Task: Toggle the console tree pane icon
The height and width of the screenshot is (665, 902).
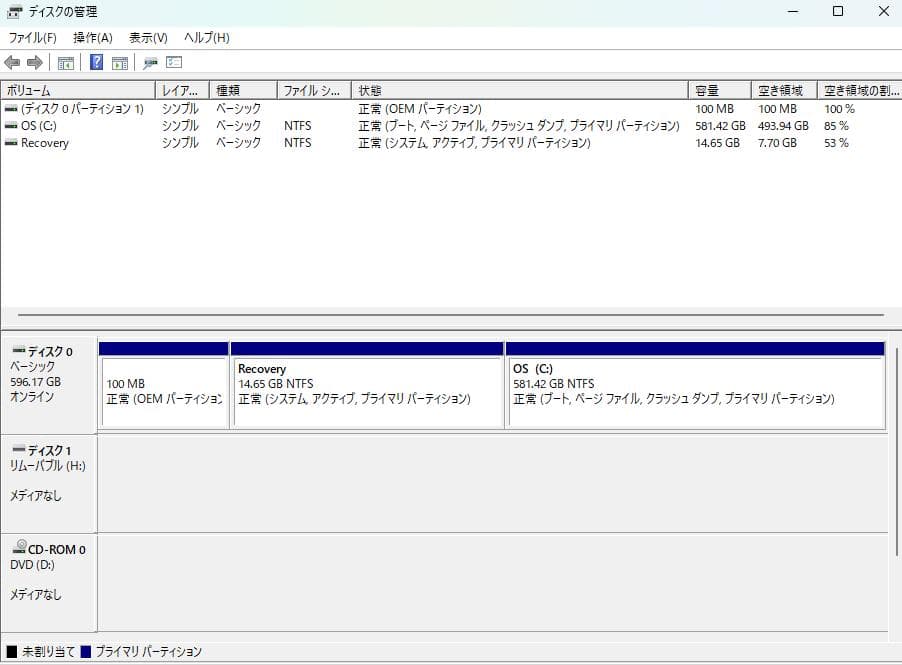Action: click(66, 62)
